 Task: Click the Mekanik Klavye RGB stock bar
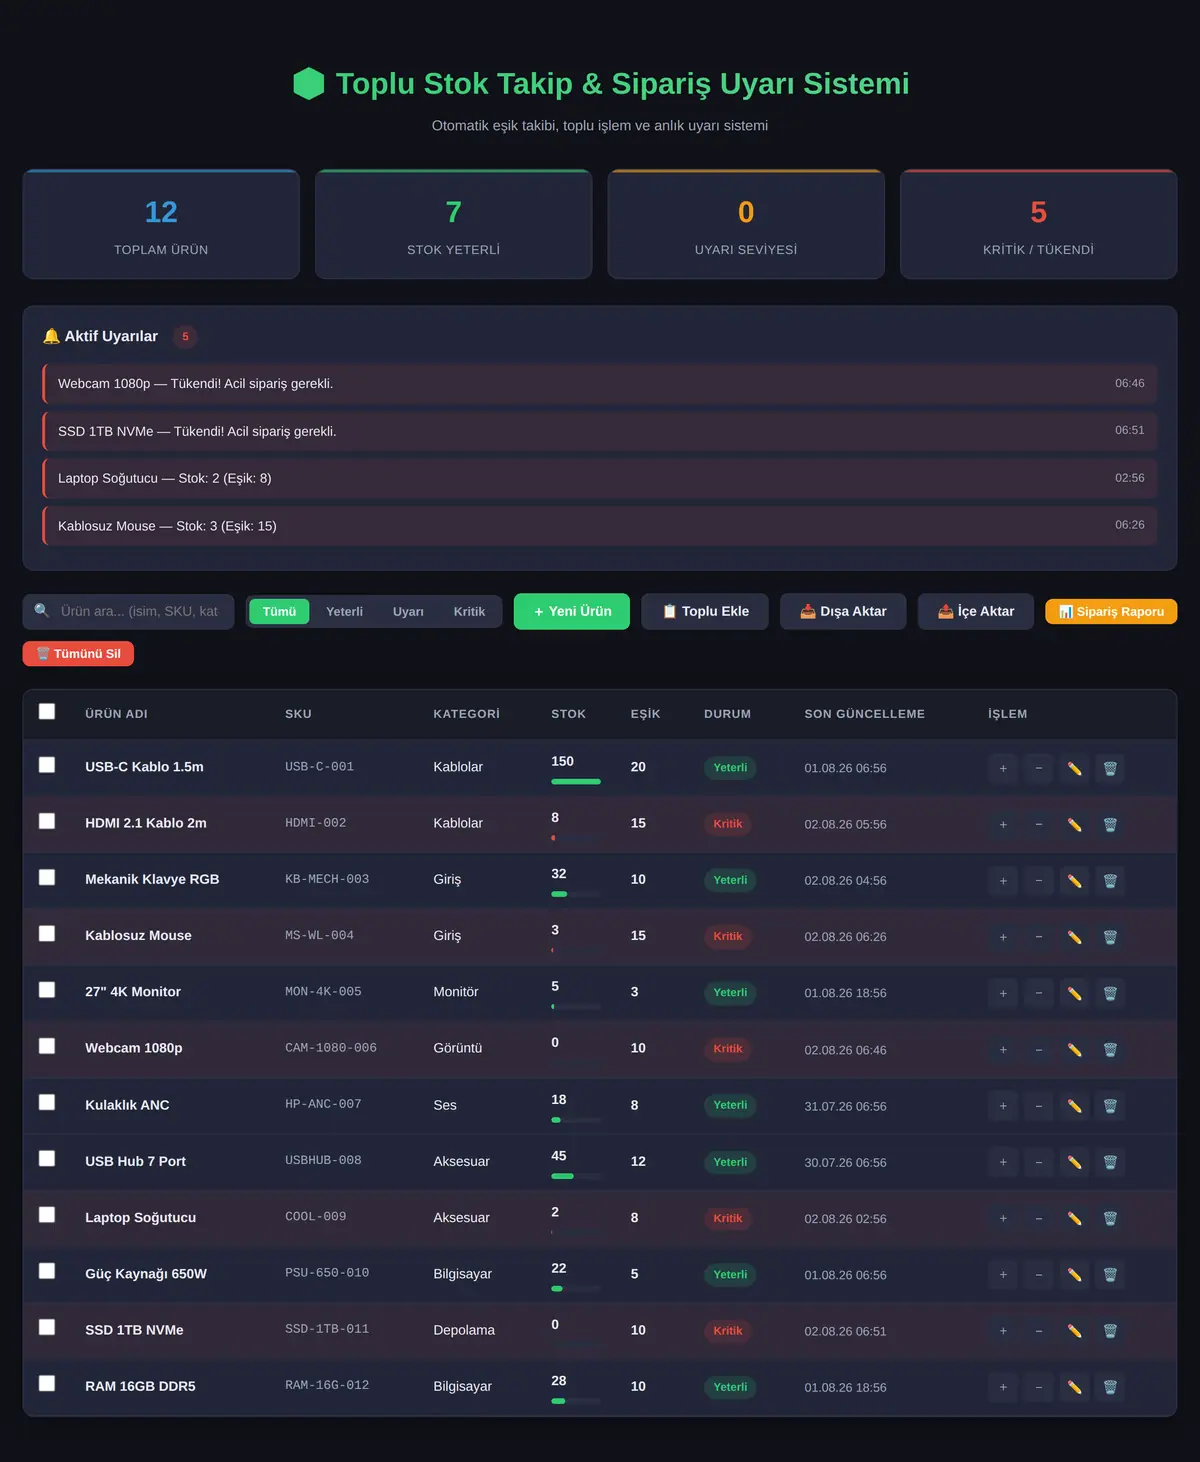[576, 894]
